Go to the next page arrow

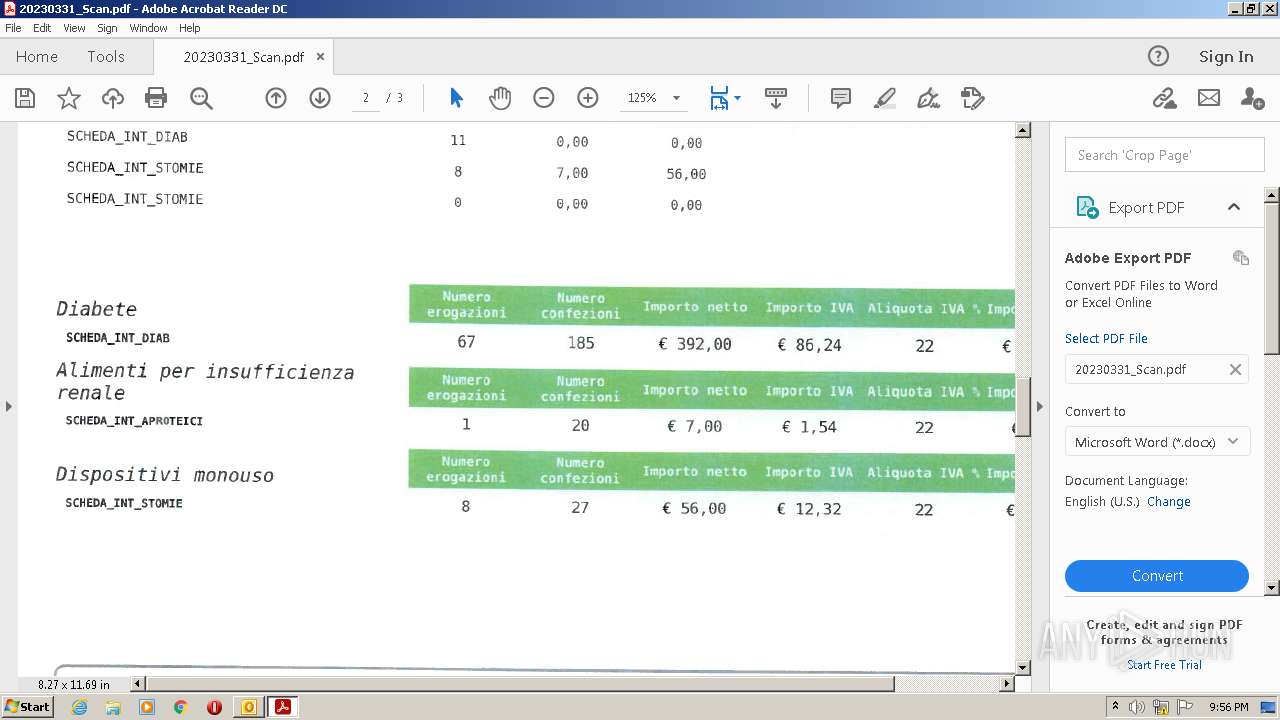[x=320, y=98]
